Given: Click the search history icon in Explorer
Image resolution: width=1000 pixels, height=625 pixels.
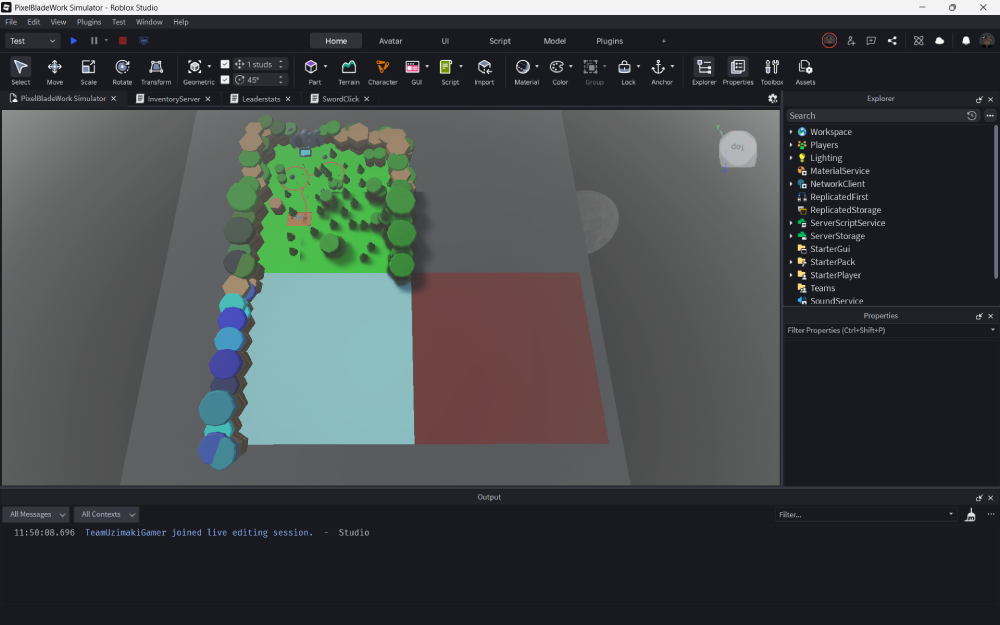Looking at the screenshot, I should tap(971, 115).
